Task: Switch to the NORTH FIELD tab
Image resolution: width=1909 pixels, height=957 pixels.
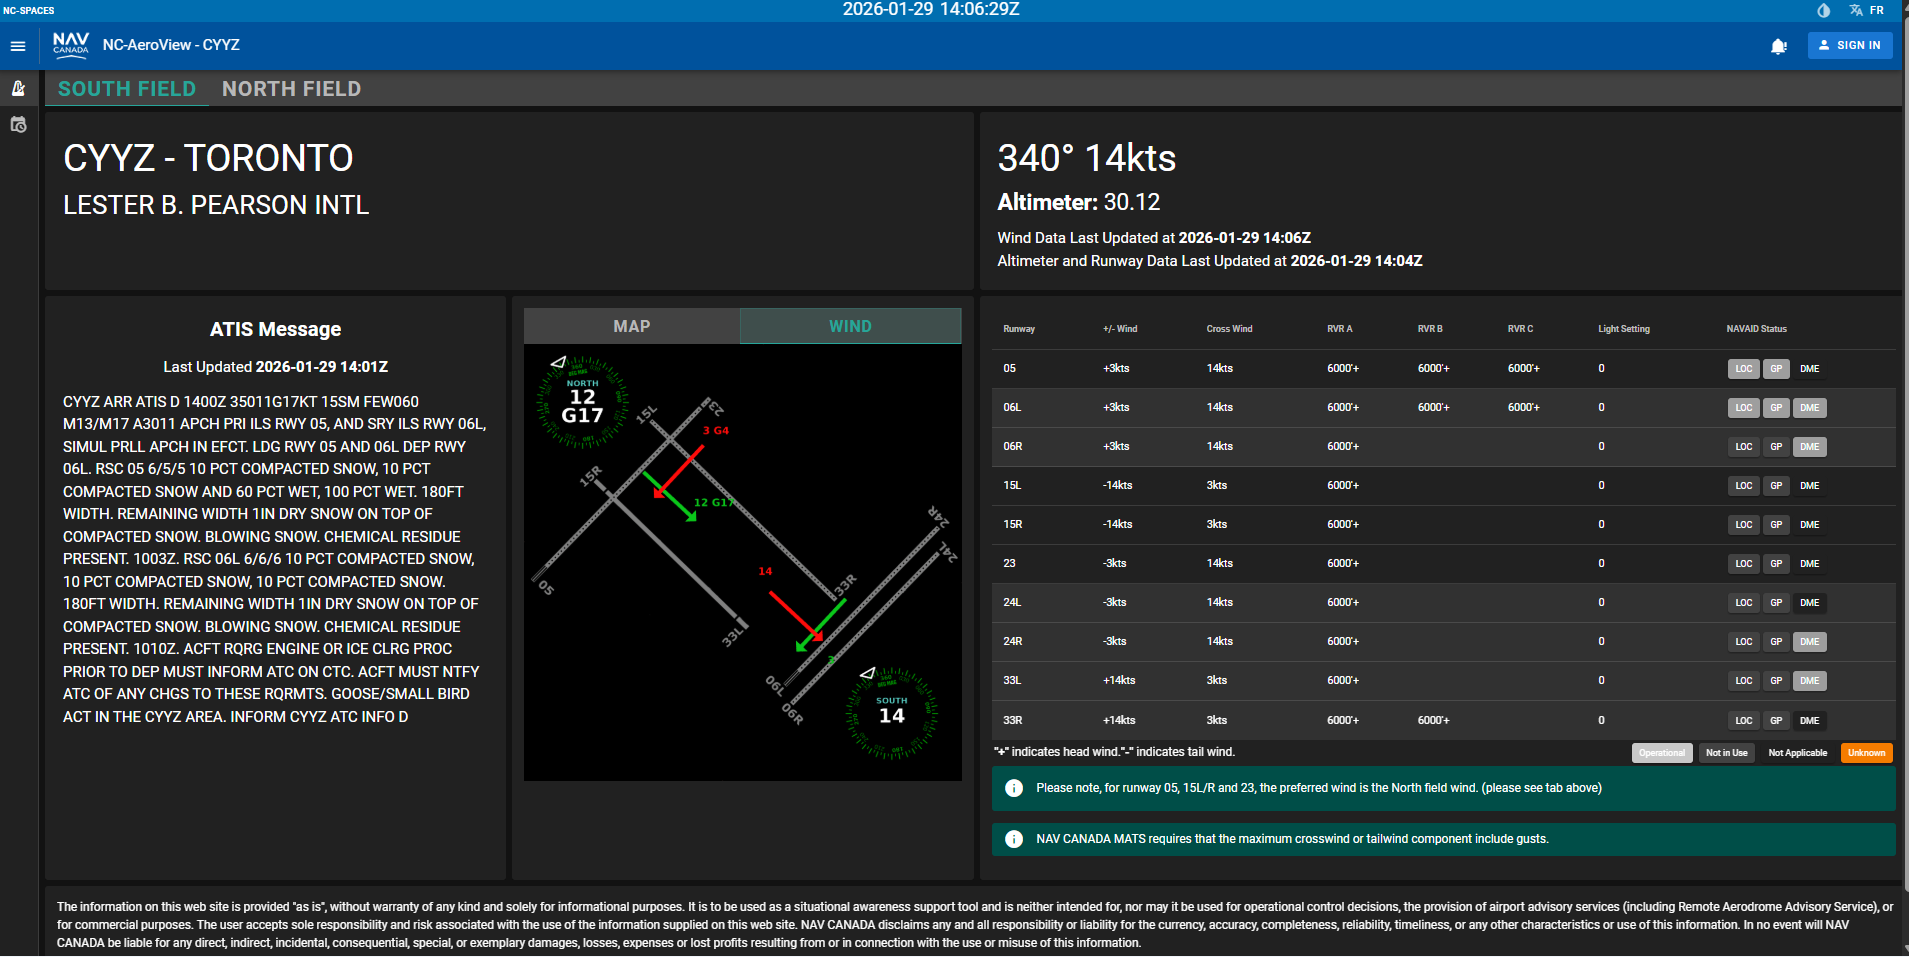Action: pos(291,89)
